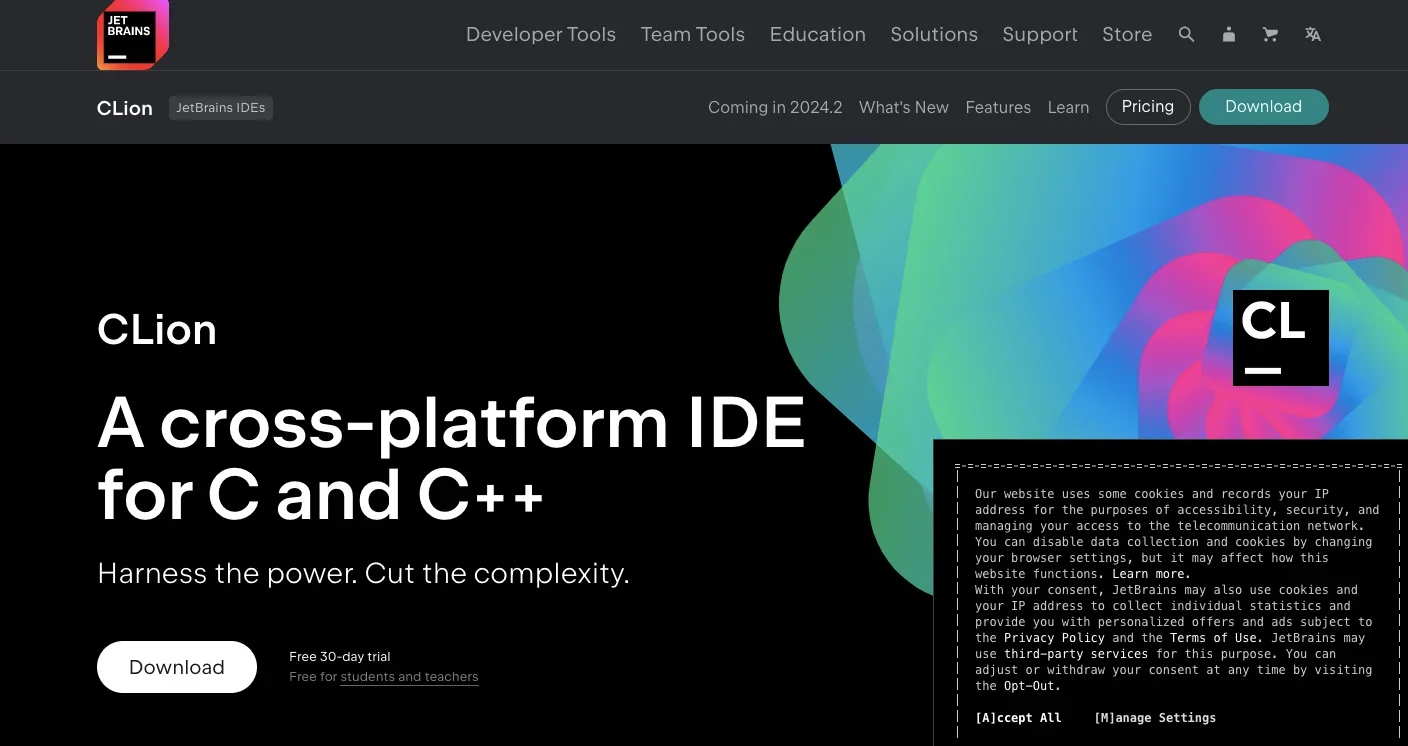The width and height of the screenshot is (1408, 746).
Task: Go to the Store
Action: click(1126, 34)
